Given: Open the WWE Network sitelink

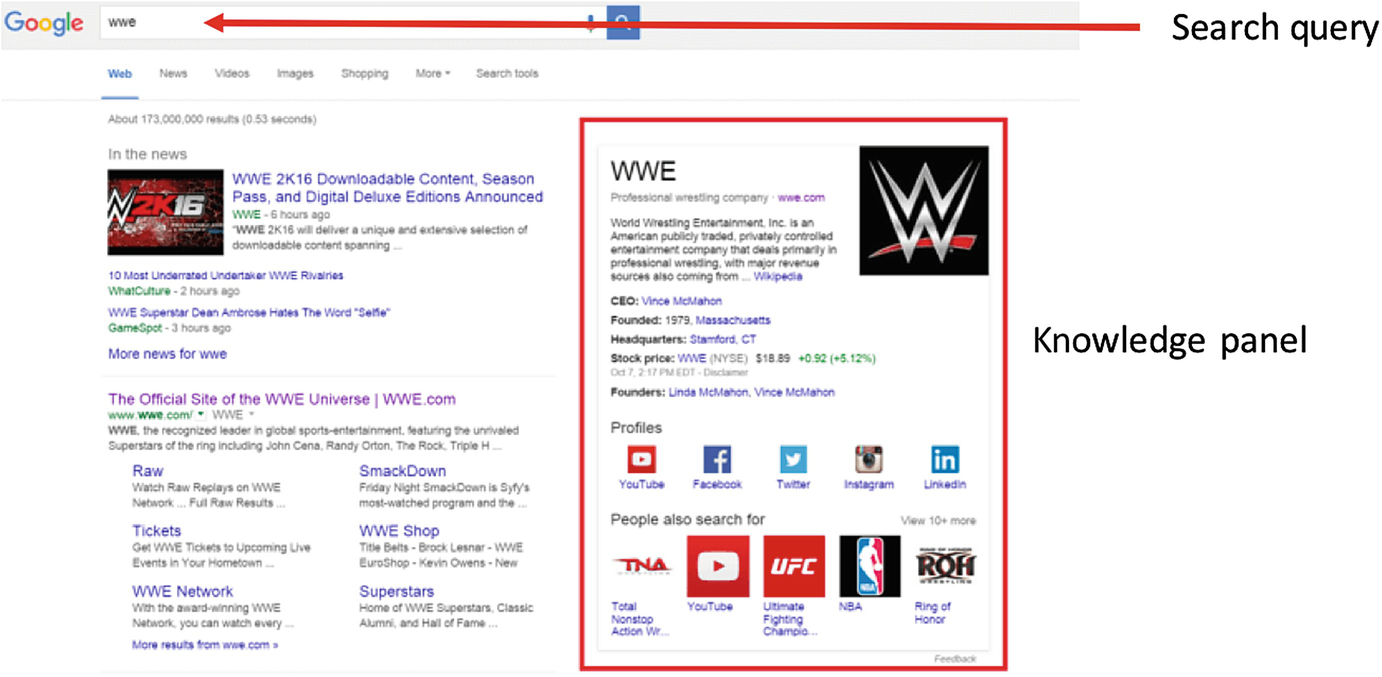Looking at the screenshot, I should coord(182,592).
